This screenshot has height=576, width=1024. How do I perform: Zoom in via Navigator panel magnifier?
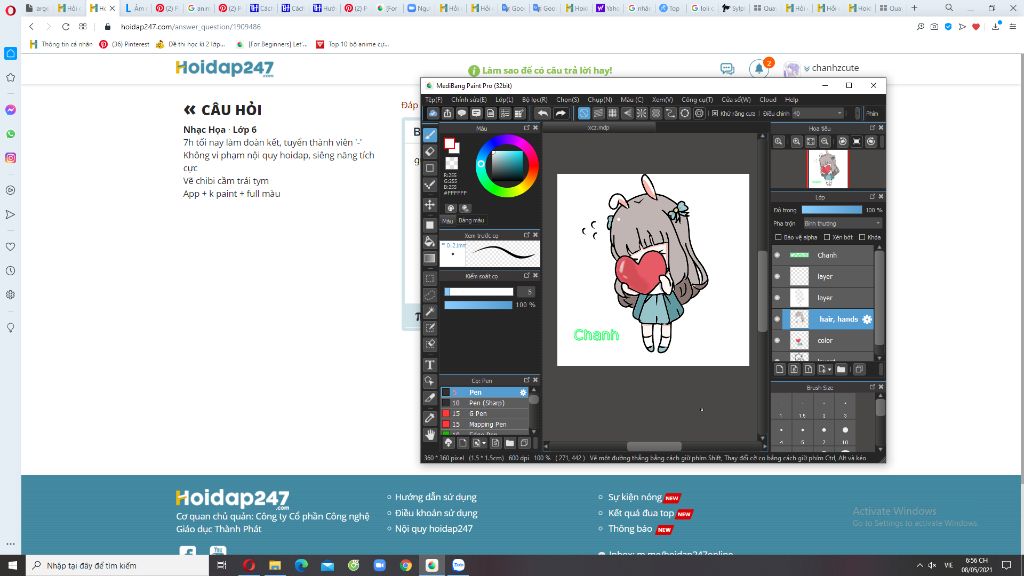click(x=796, y=141)
